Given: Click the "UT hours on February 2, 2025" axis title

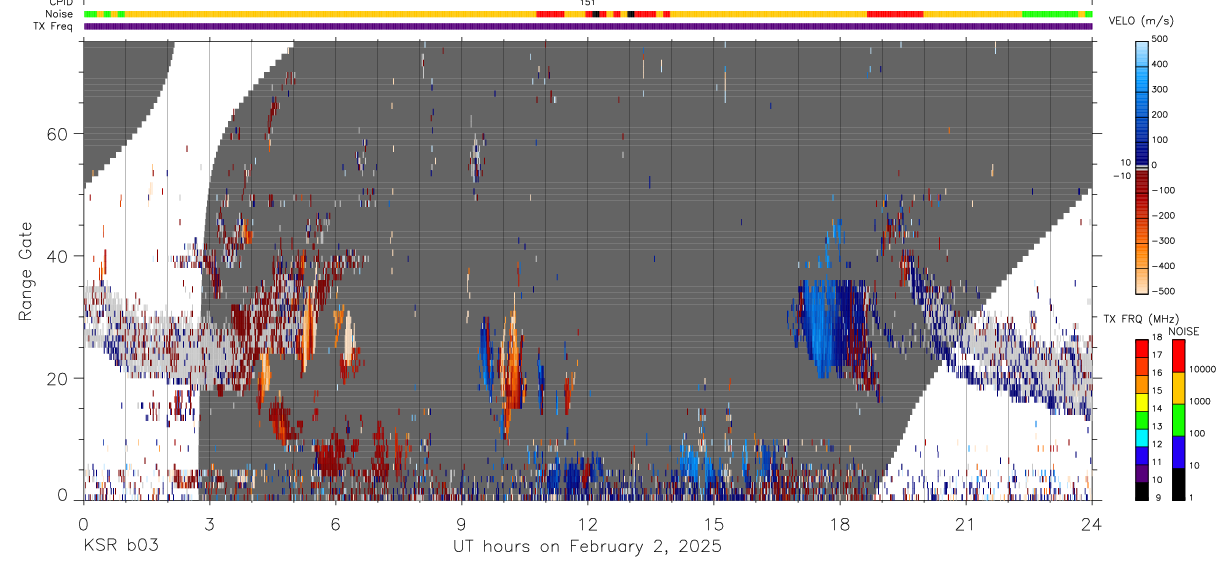Looking at the screenshot, I should tap(588, 547).
